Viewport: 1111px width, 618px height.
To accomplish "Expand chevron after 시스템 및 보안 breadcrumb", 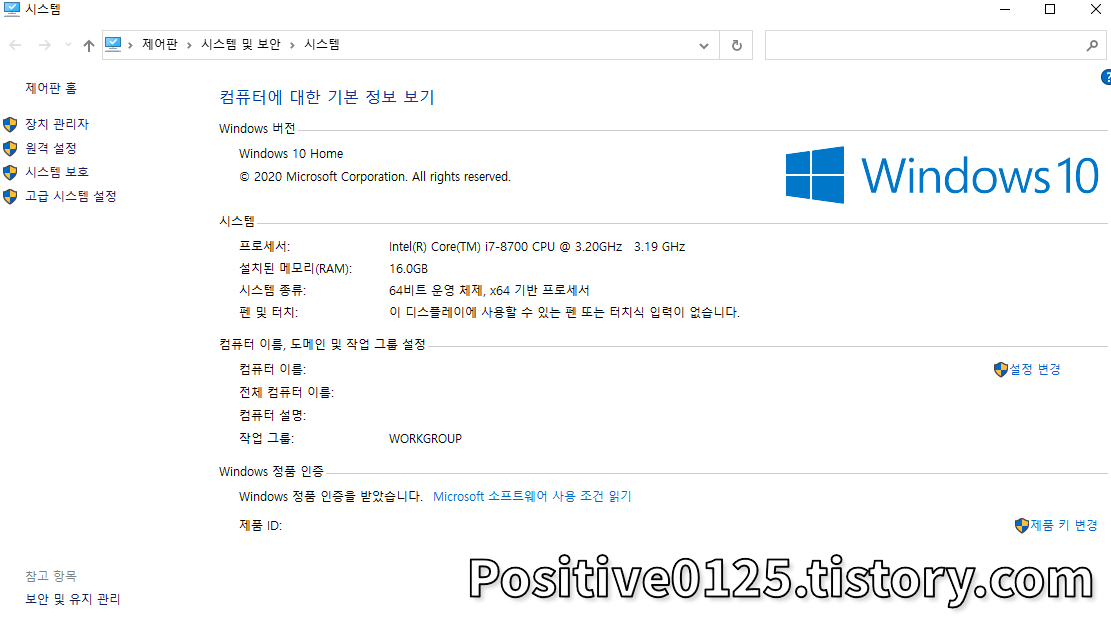I will tap(292, 45).
